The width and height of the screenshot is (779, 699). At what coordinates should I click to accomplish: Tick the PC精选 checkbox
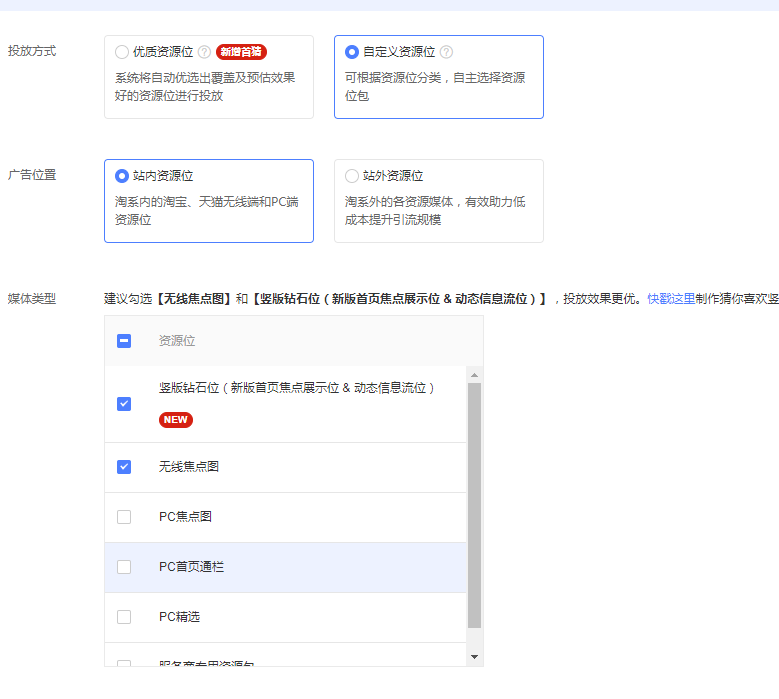(124, 617)
